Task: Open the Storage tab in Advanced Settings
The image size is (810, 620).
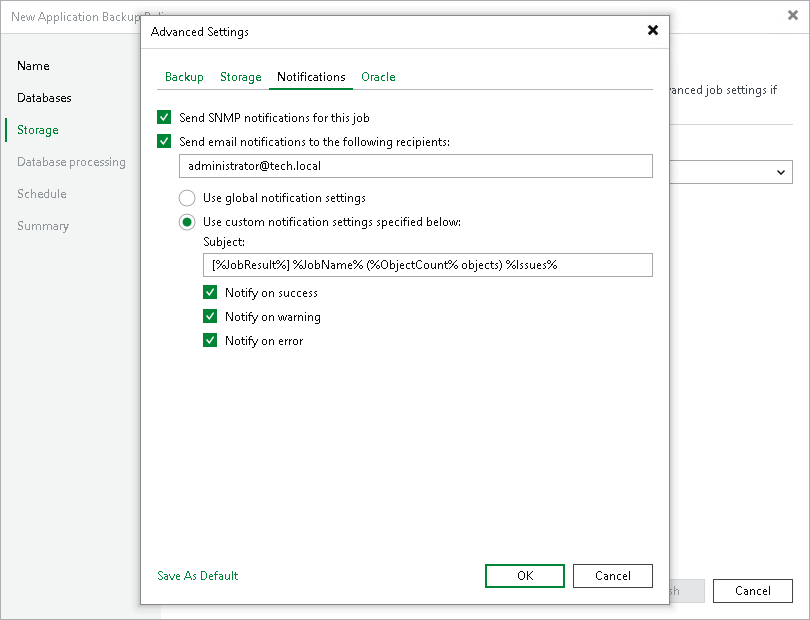Action: pyautogui.click(x=240, y=76)
